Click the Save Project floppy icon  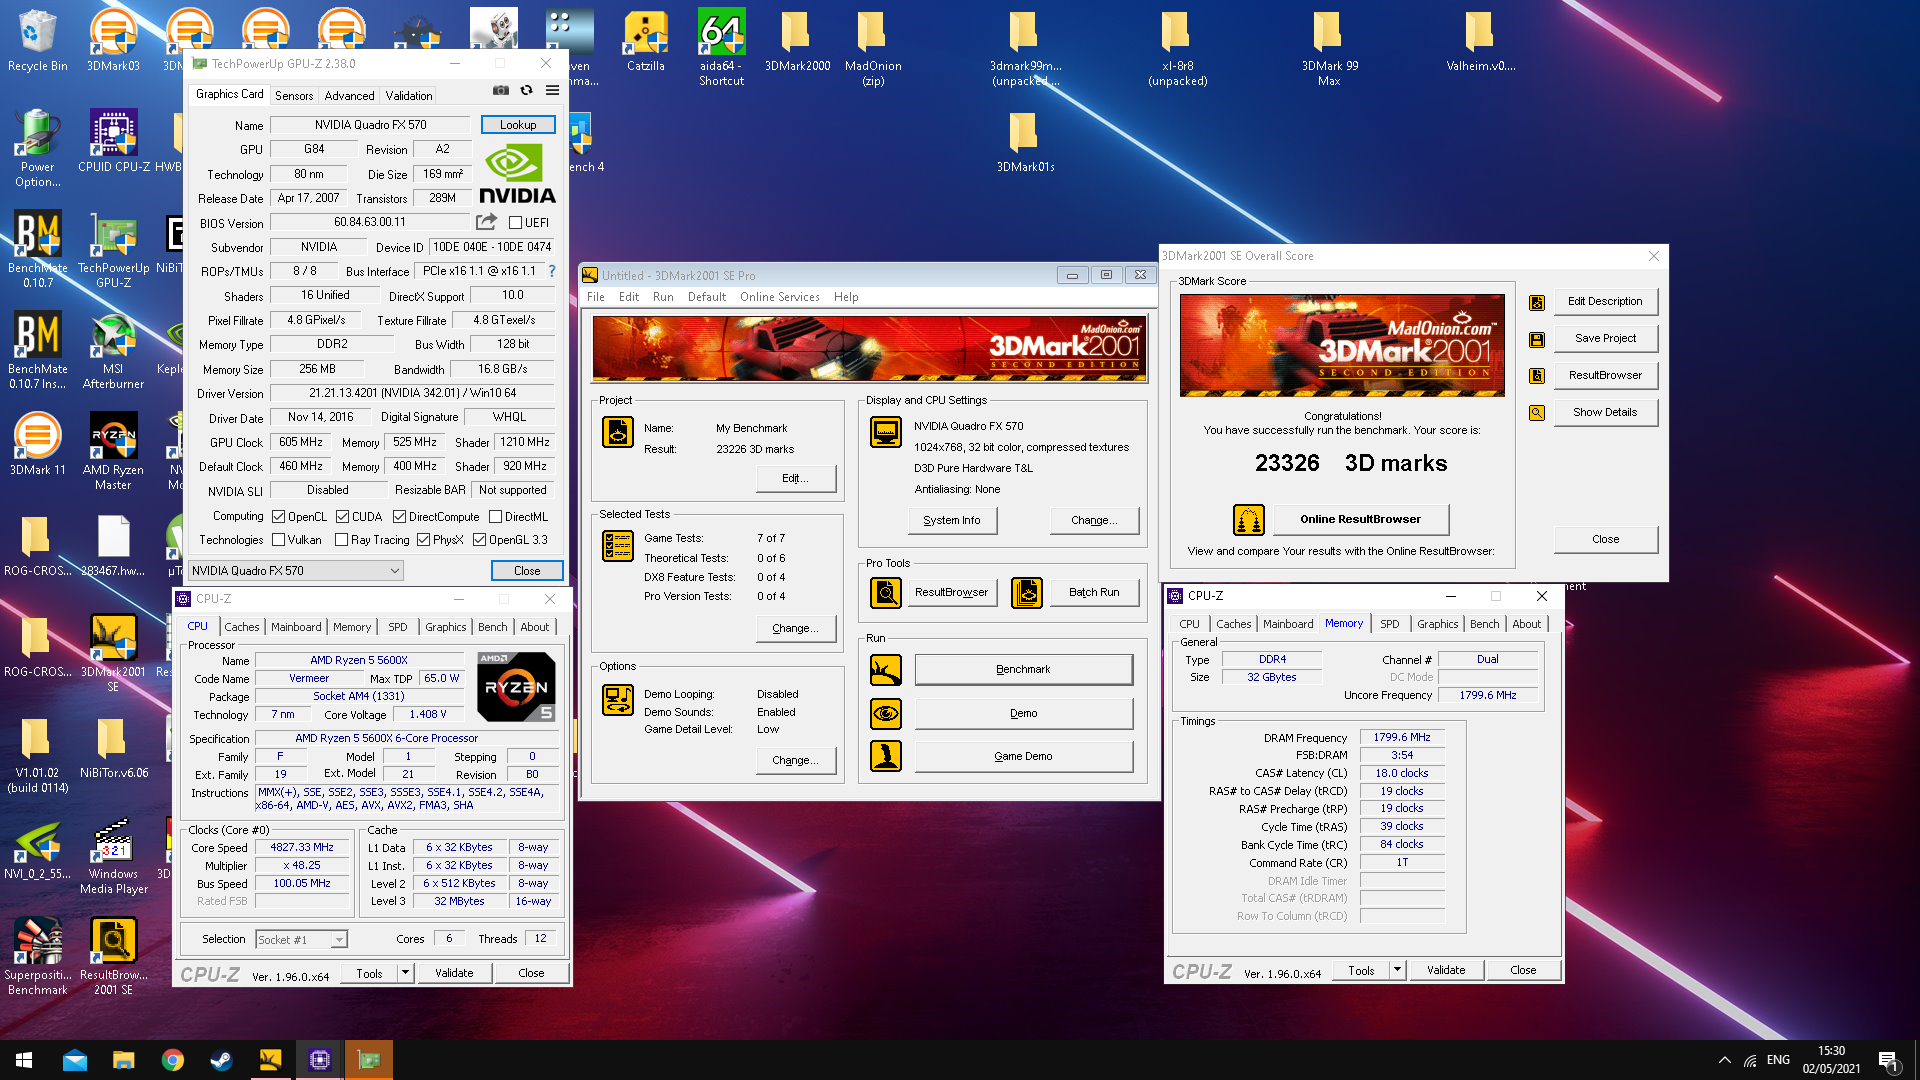coord(1537,340)
